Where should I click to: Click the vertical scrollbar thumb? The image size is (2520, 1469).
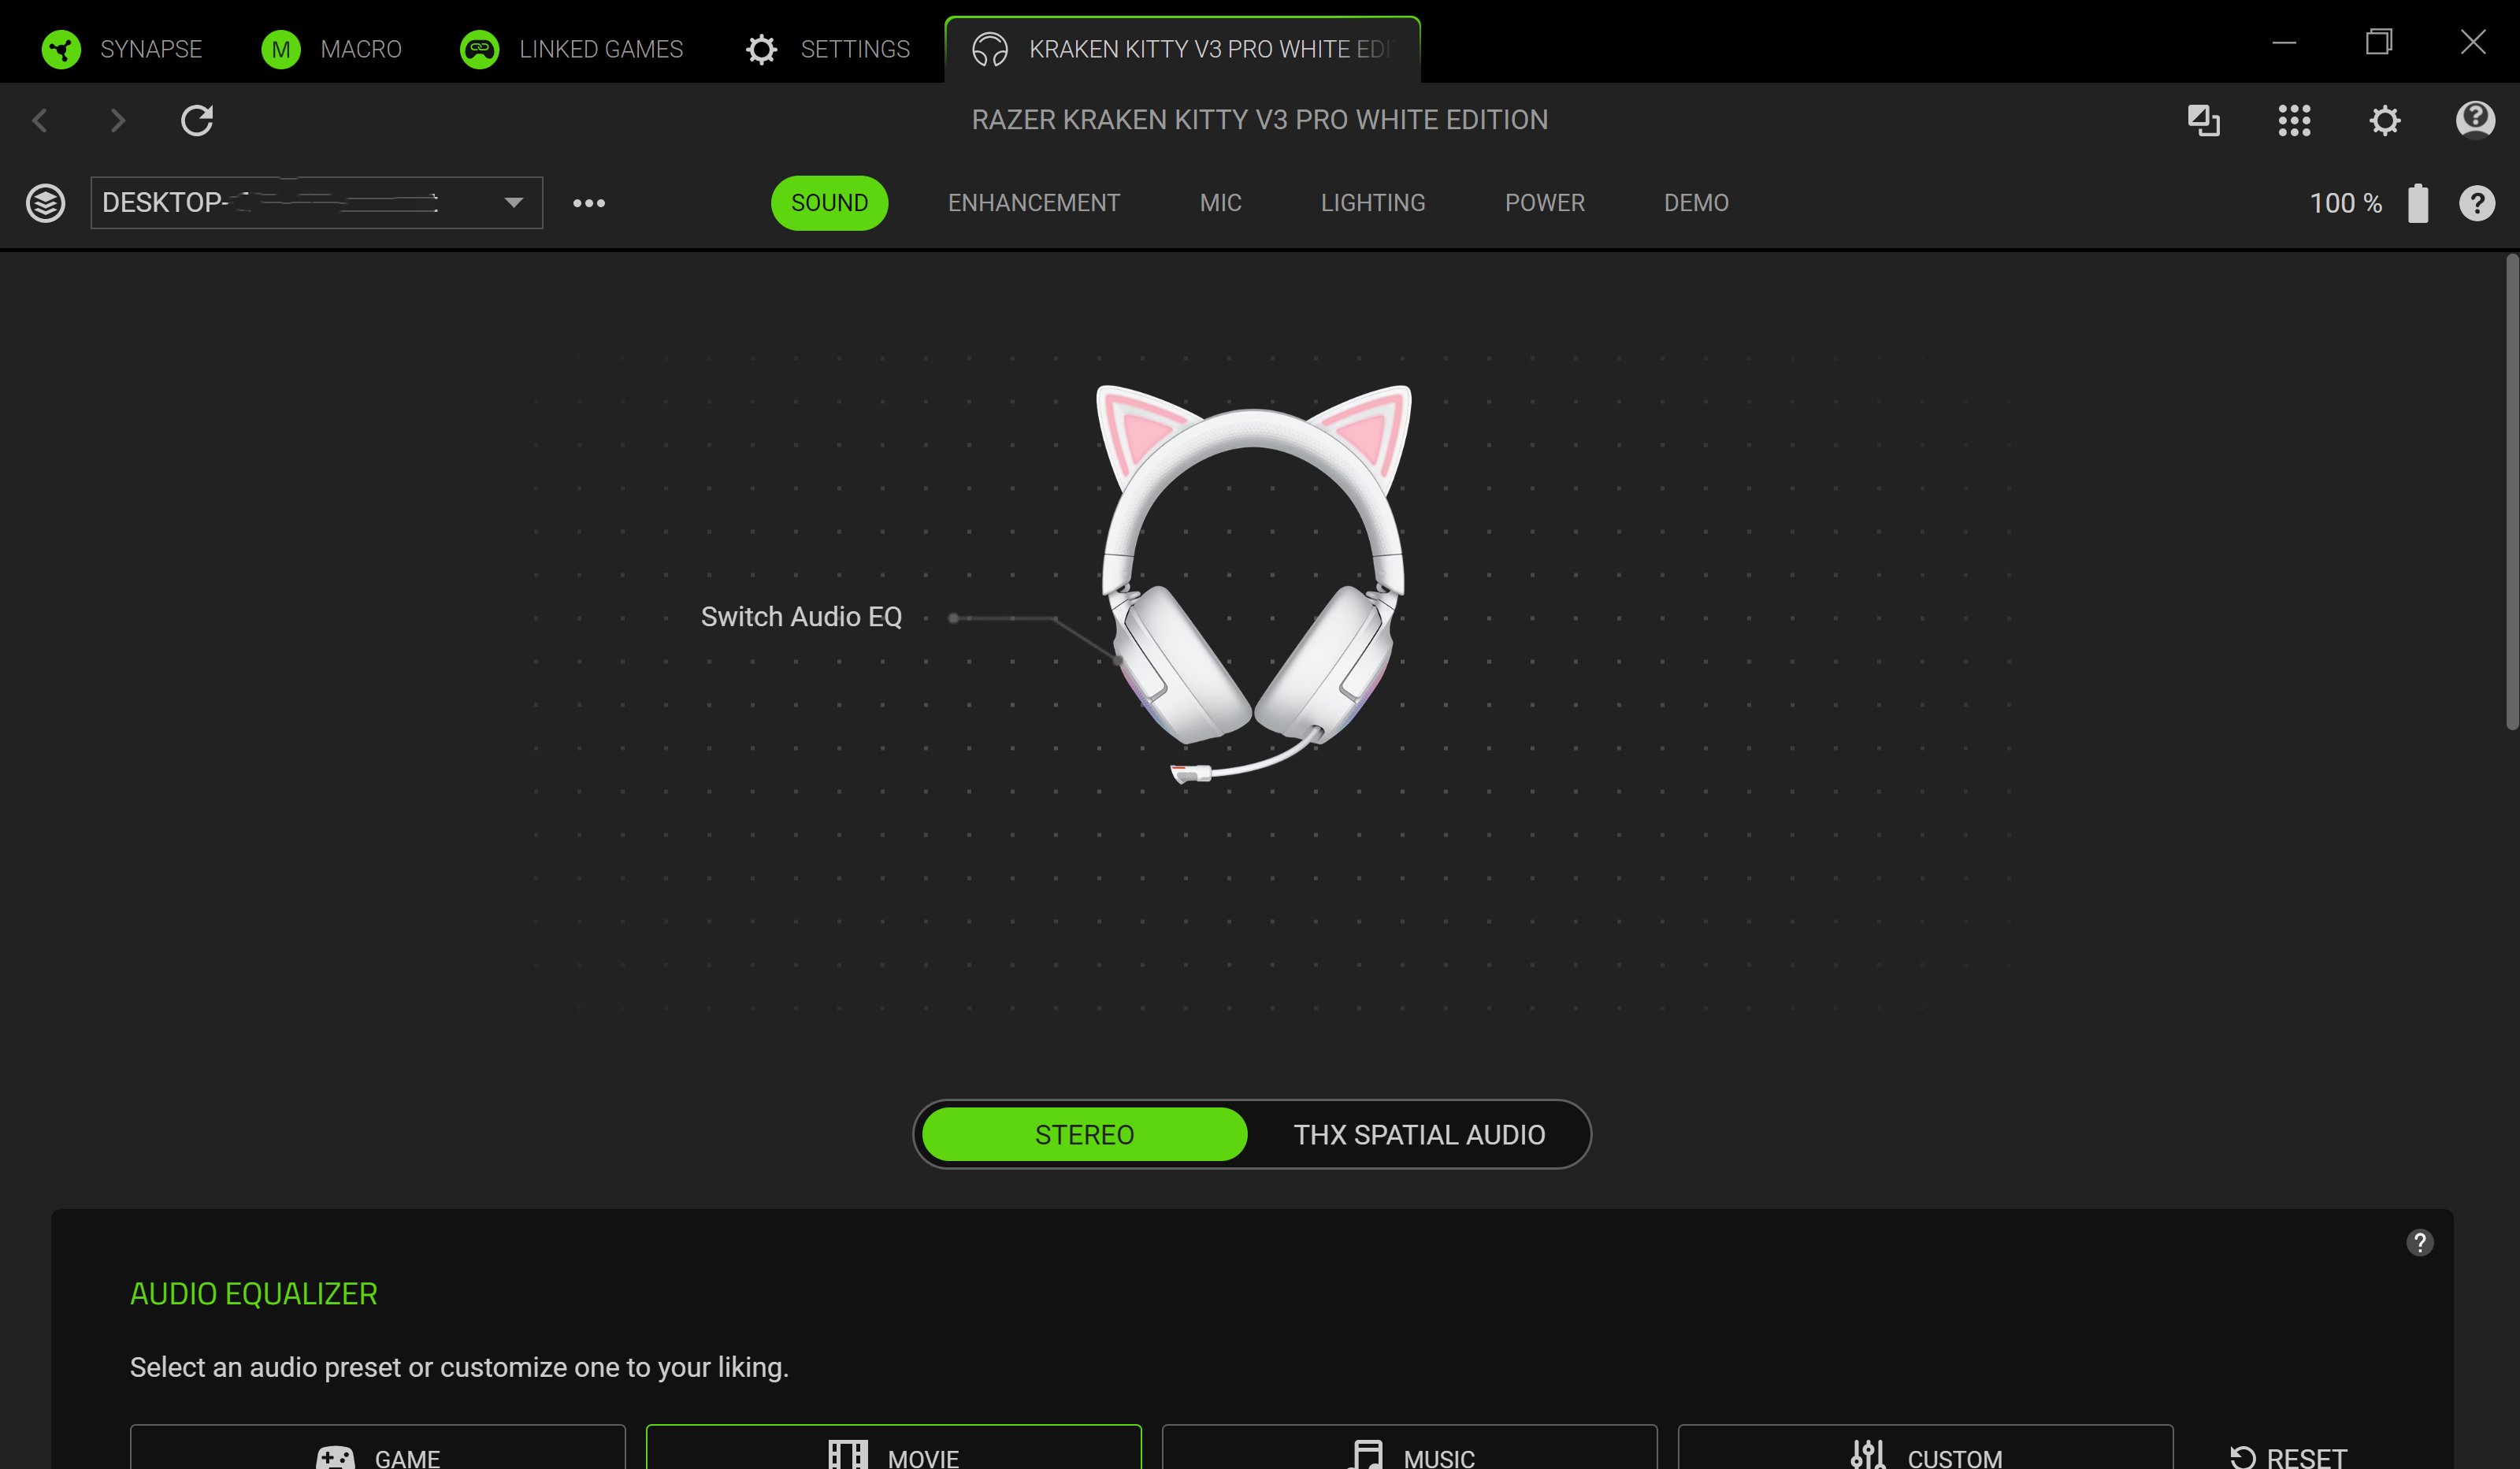point(2512,492)
